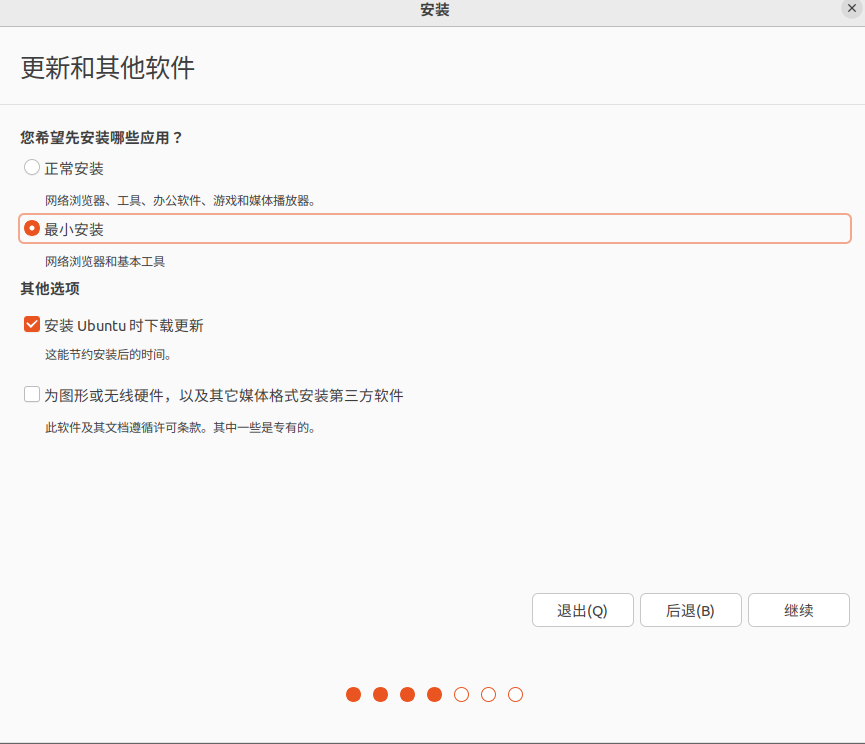The image size is (865, 744).
Task: Click the 继续 button to proceed
Action: pos(798,610)
